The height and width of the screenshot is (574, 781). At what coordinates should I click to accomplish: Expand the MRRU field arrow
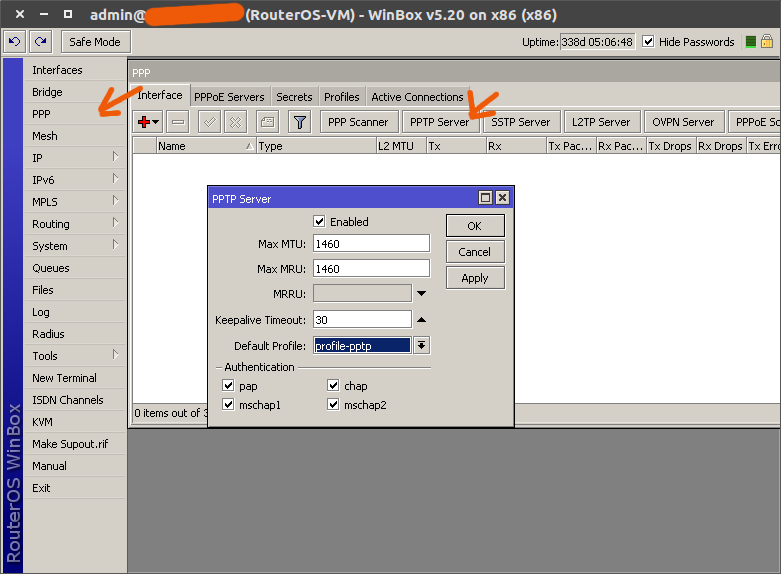[x=421, y=293]
